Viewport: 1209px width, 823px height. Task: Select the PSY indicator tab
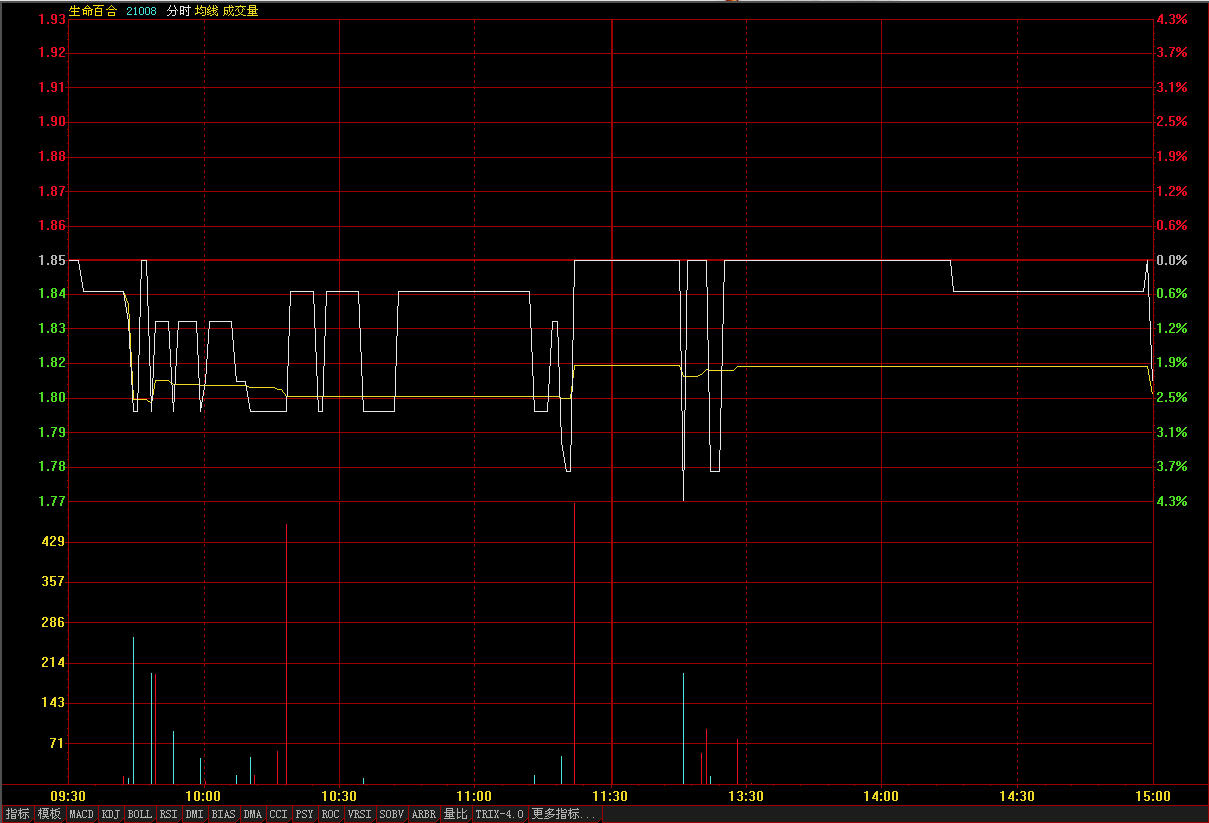pyautogui.click(x=304, y=815)
